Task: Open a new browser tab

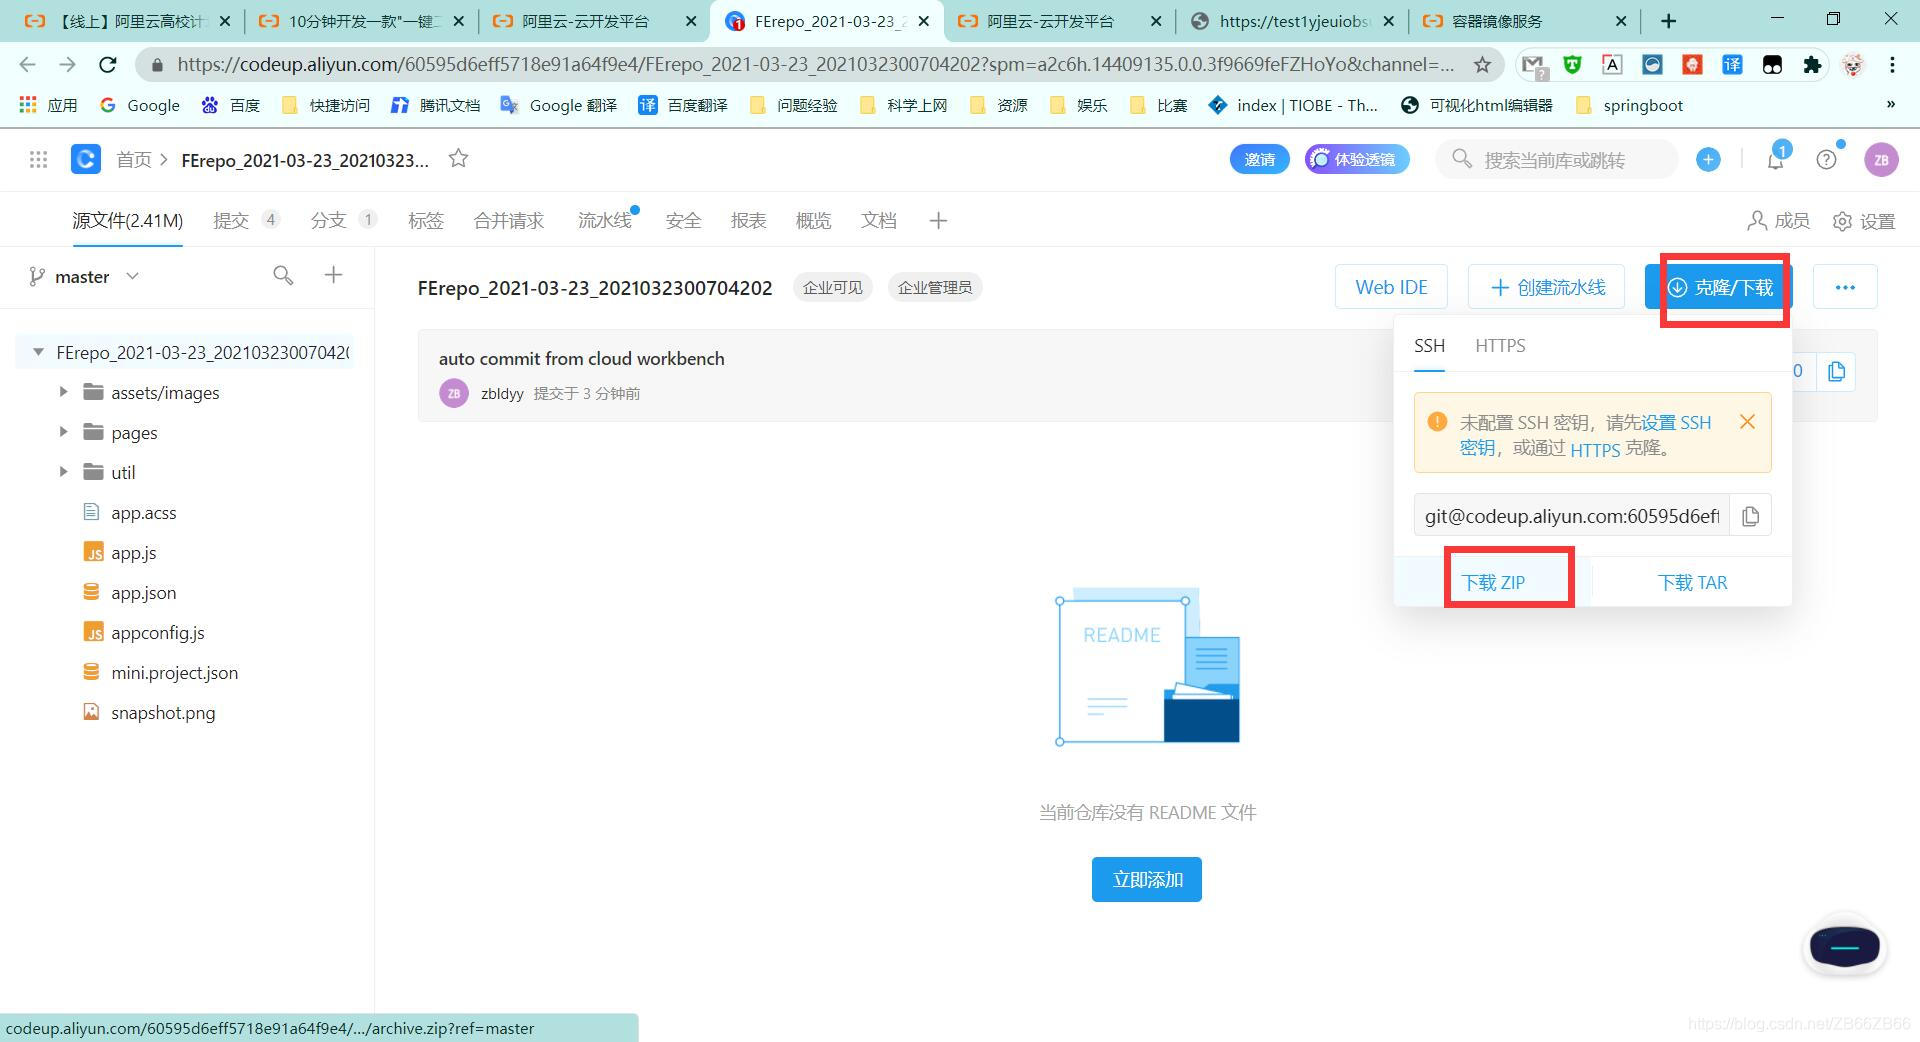Action: point(1668,21)
